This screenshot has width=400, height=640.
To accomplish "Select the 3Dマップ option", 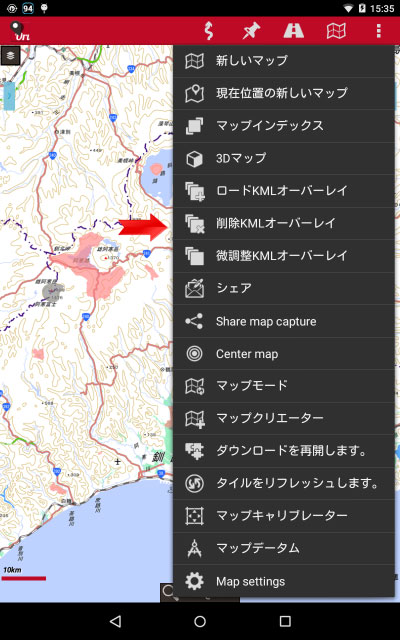I will click(284, 158).
